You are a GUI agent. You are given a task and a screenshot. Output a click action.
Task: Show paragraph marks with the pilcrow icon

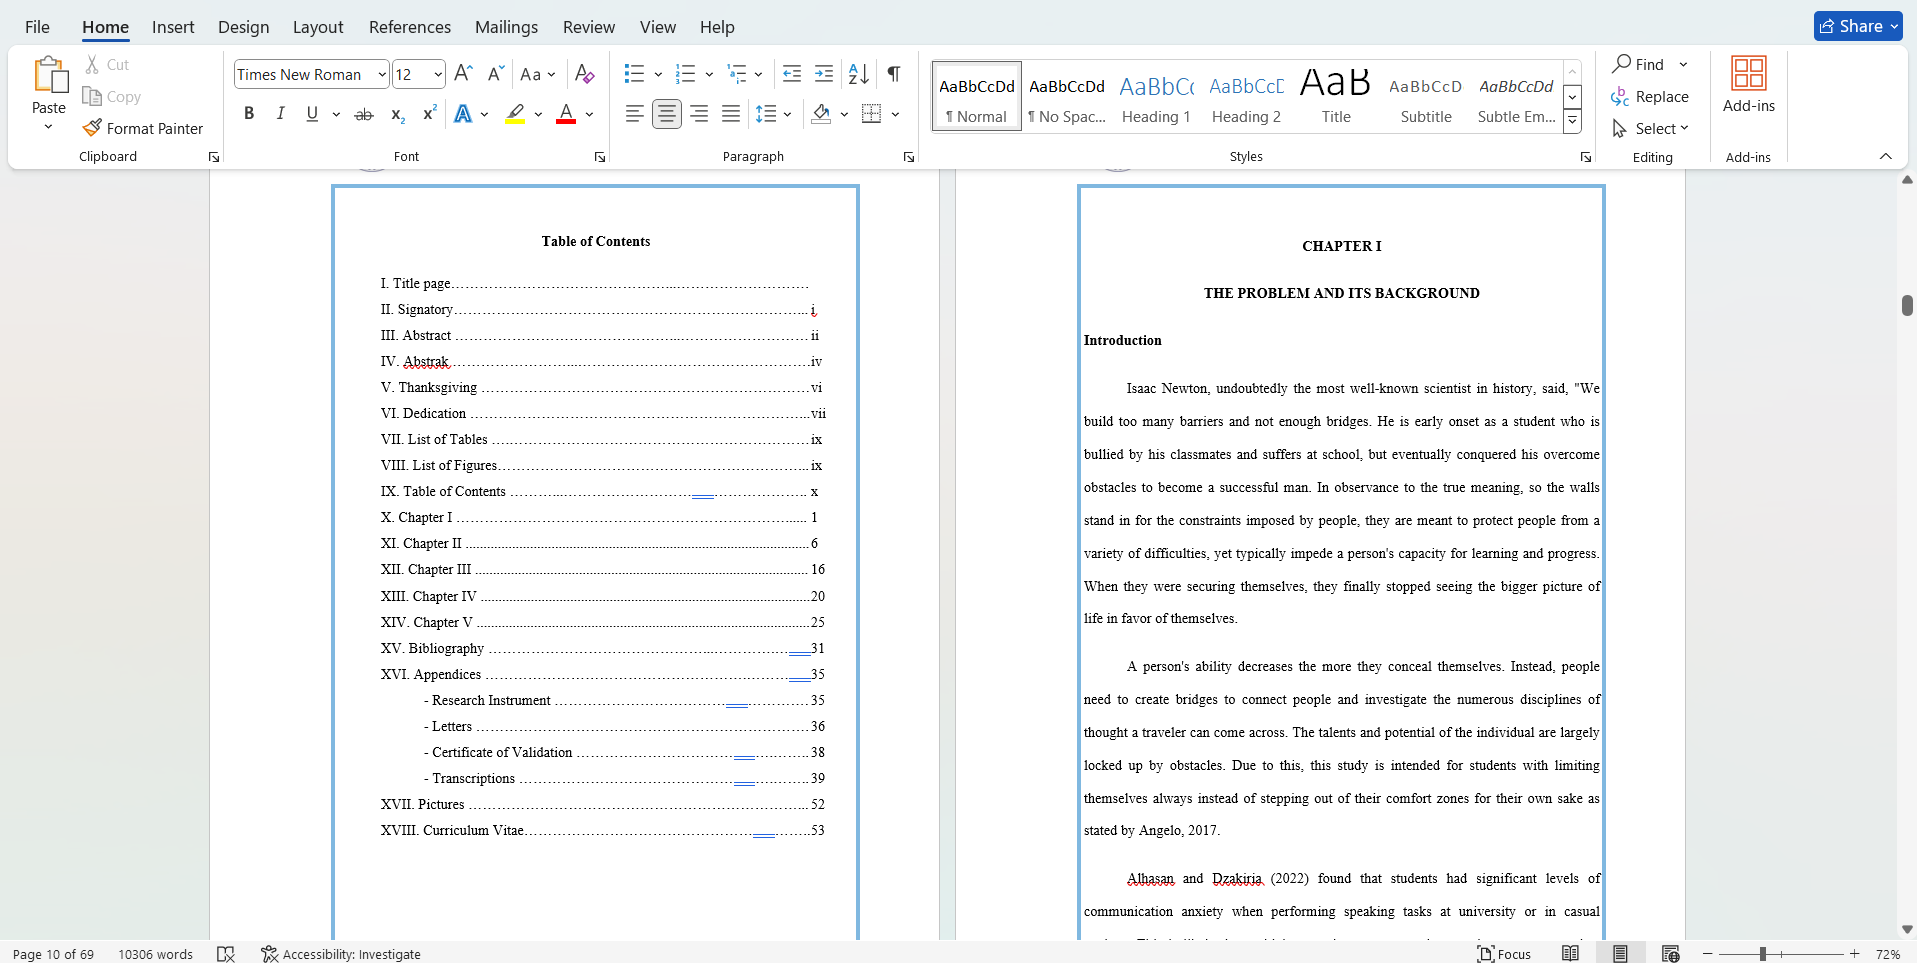(894, 74)
